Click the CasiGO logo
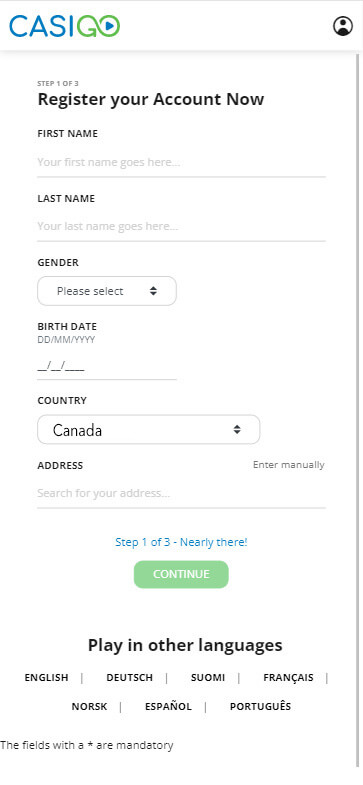The width and height of the screenshot is (363, 785). tap(65, 26)
